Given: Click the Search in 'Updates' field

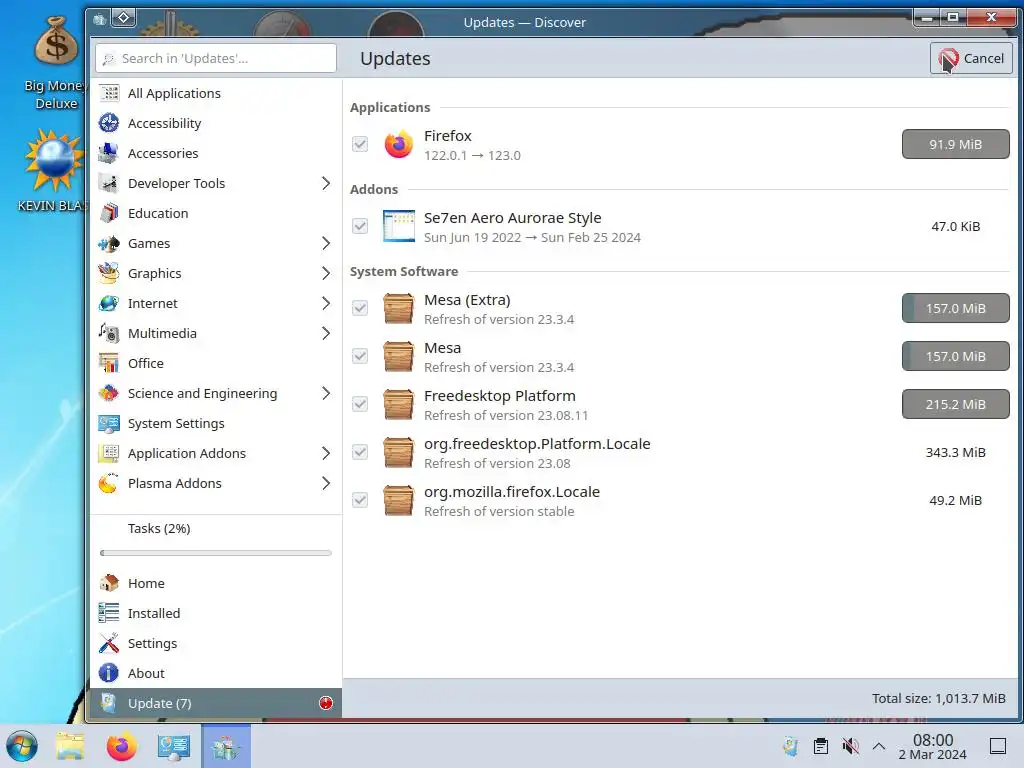Looking at the screenshot, I should pos(216,58).
